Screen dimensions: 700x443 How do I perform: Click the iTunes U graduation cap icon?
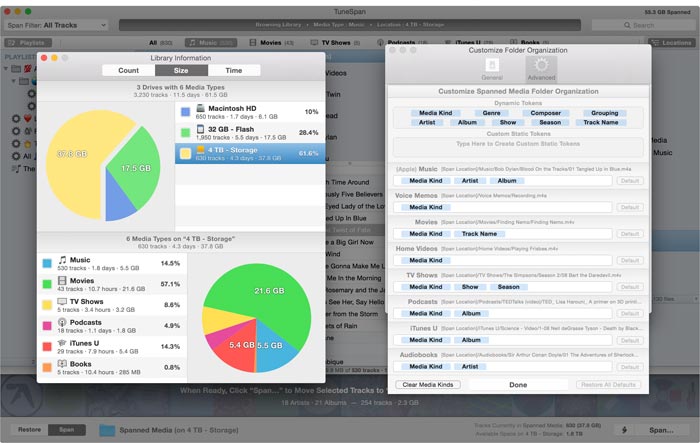pyautogui.click(x=62, y=343)
